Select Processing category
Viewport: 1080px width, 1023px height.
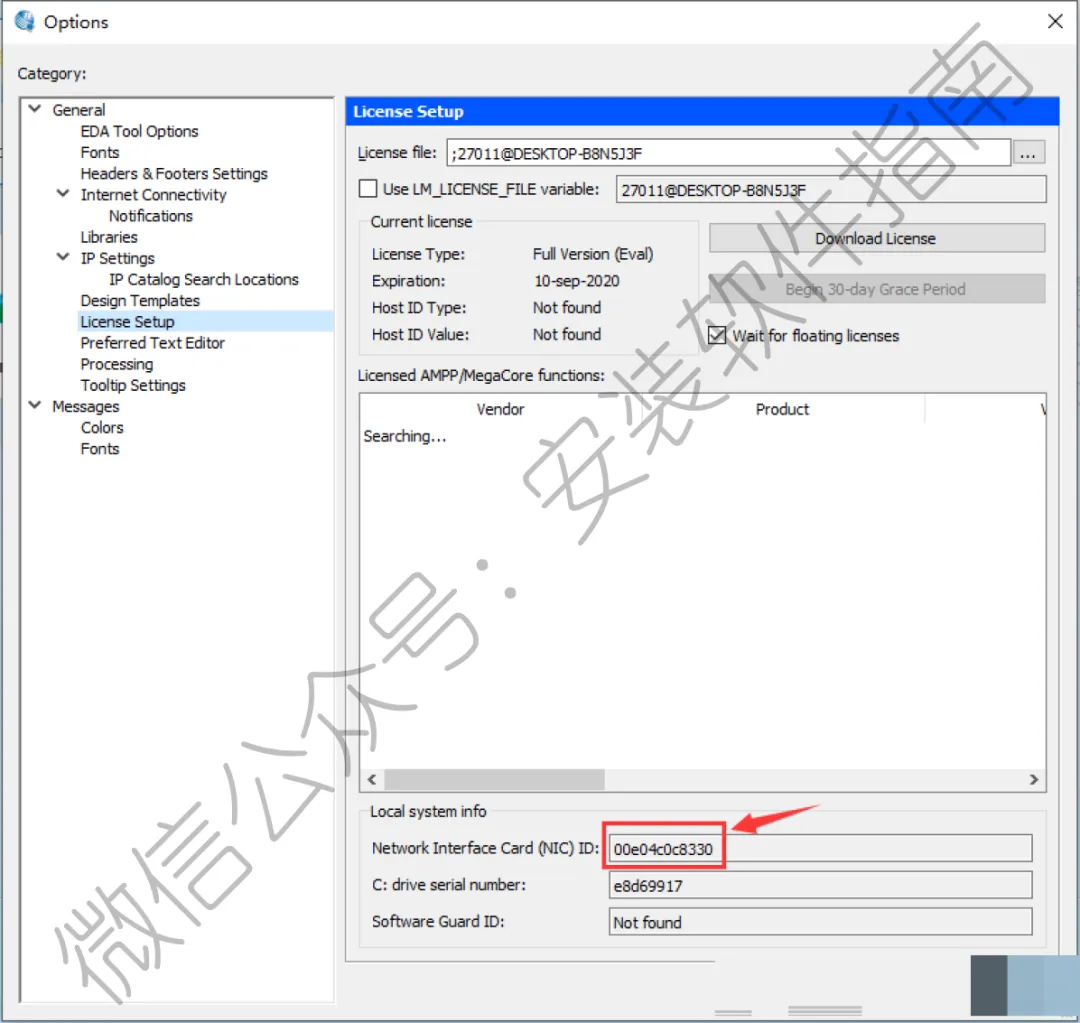click(116, 364)
